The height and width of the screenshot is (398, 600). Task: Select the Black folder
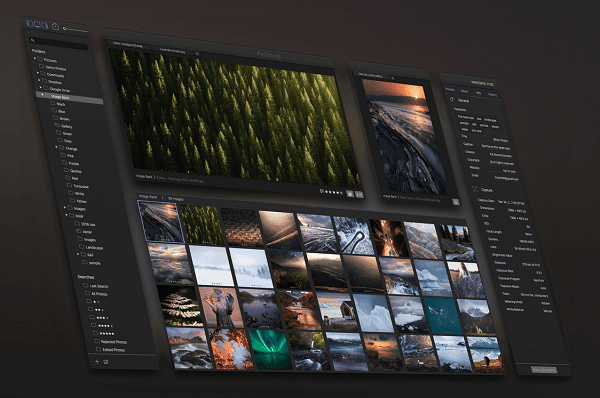(58, 103)
